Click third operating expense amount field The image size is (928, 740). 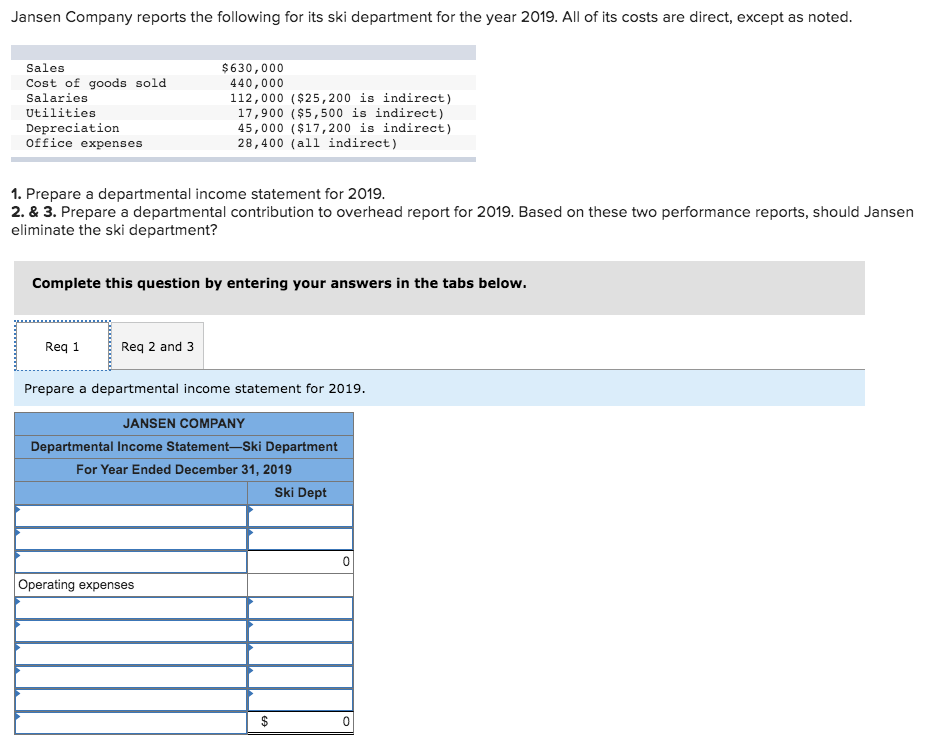(301, 654)
